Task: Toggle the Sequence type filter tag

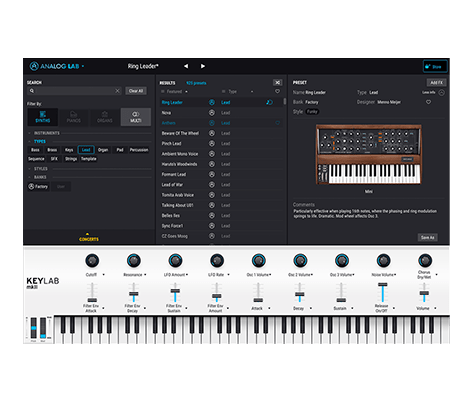Action: pos(36,159)
